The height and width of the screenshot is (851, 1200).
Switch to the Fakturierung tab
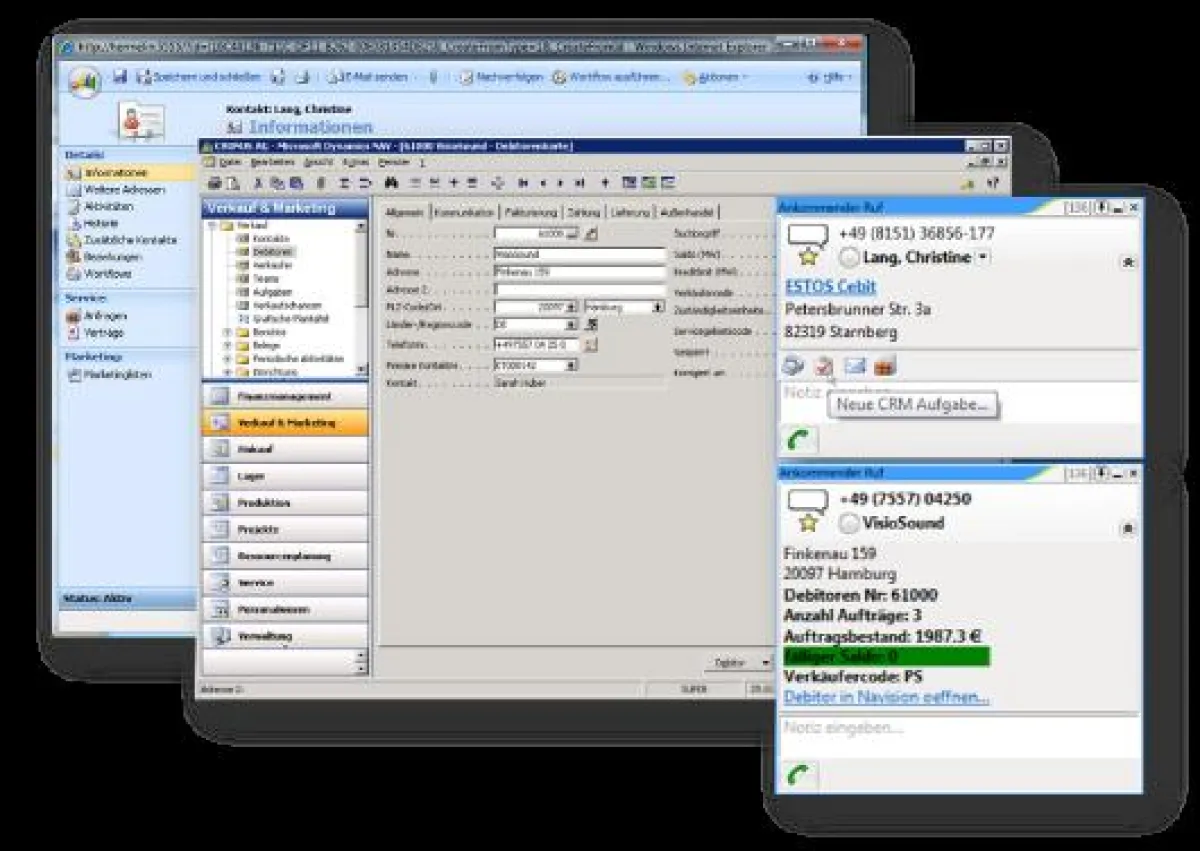click(530, 212)
